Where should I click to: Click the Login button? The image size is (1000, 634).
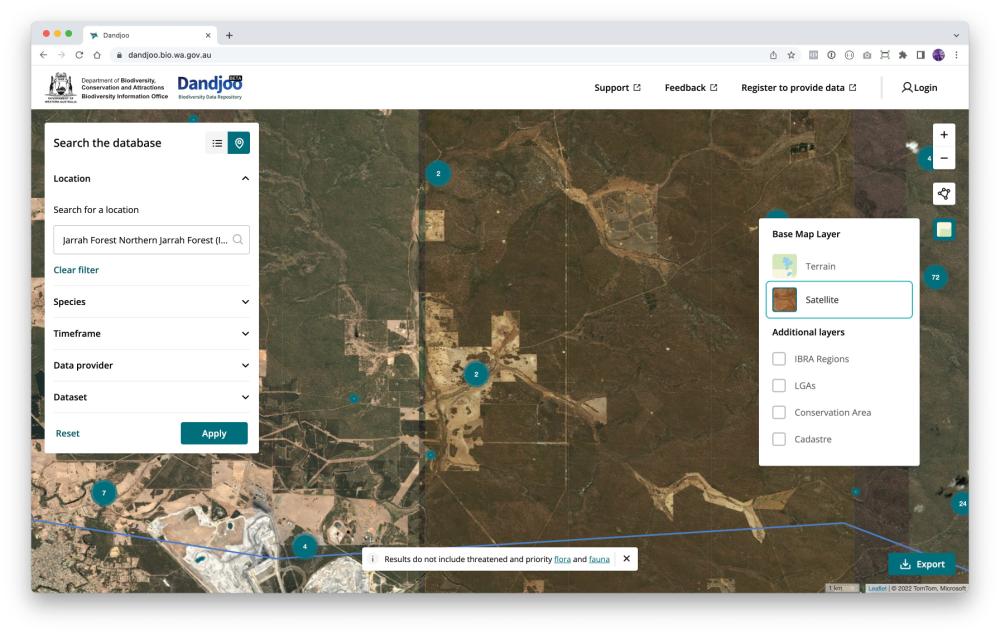pos(919,87)
